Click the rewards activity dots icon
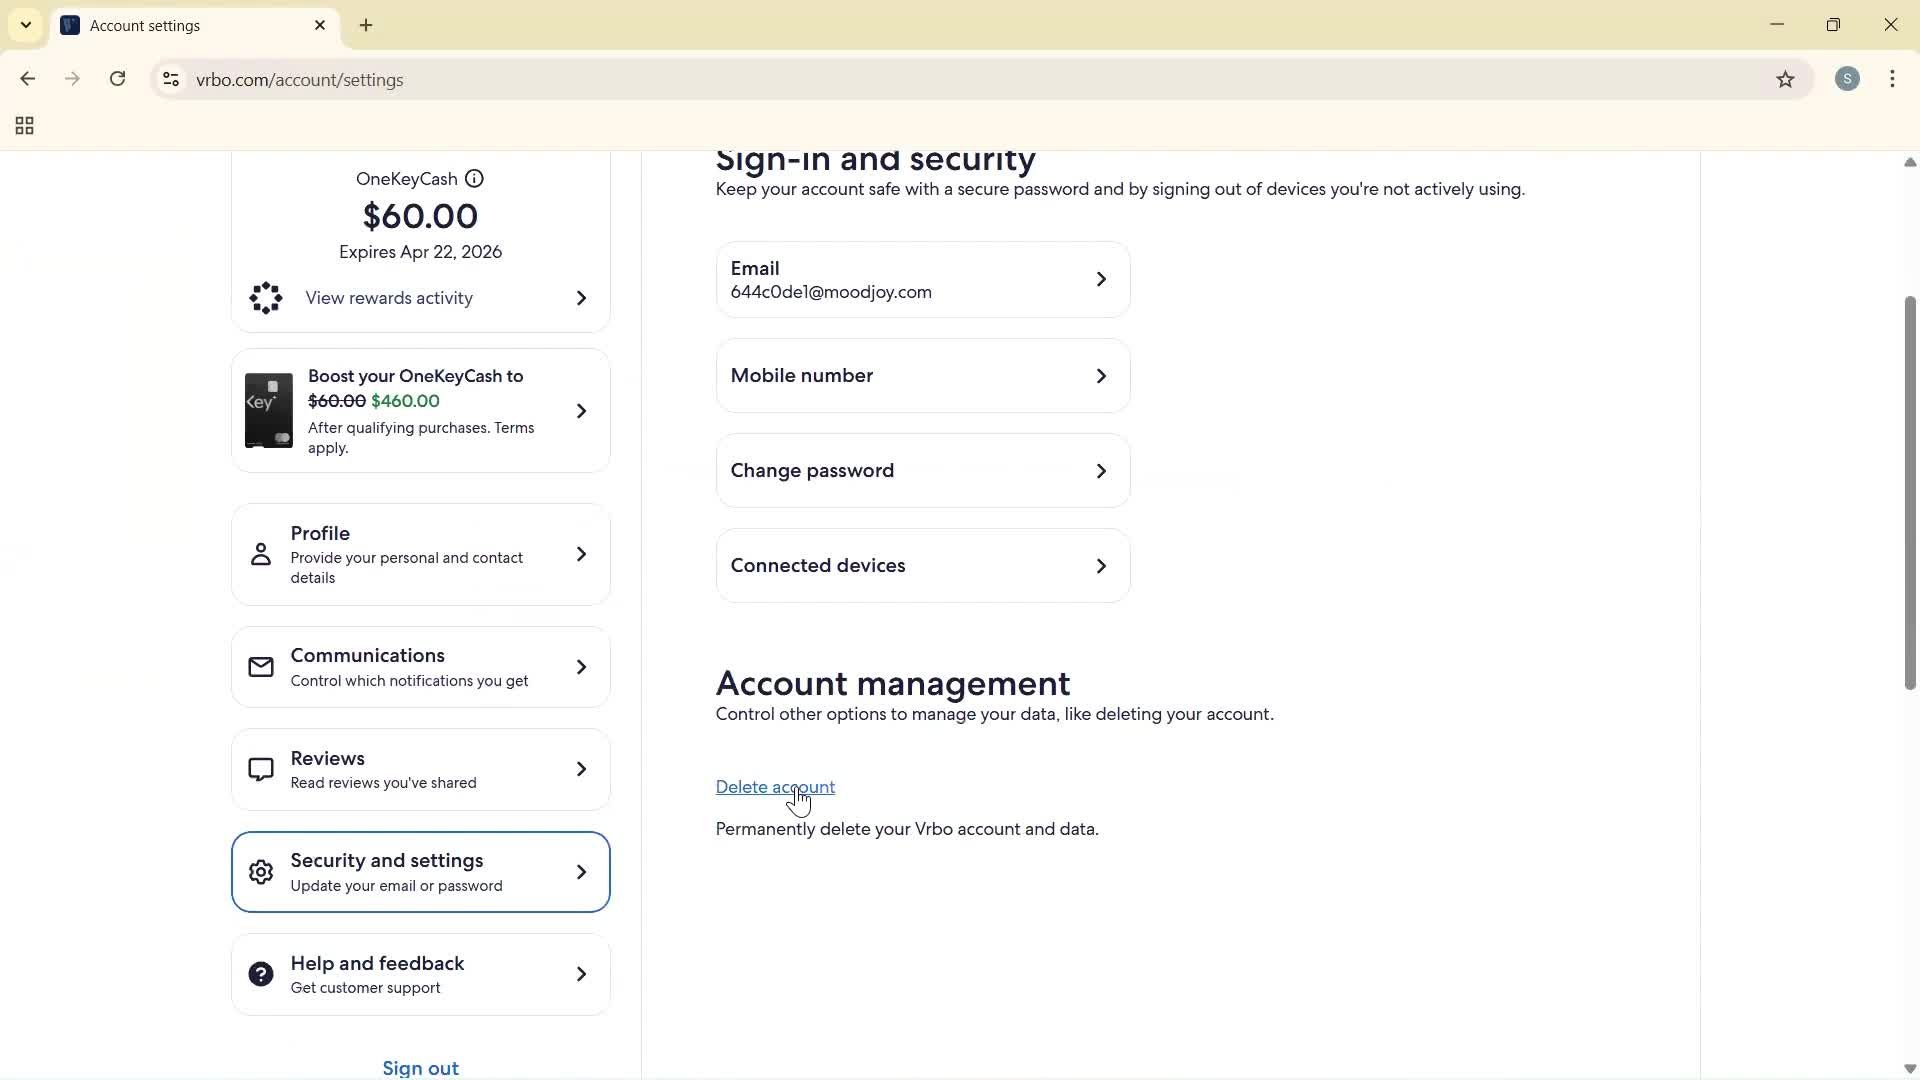1920x1080 pixels. 266,298
